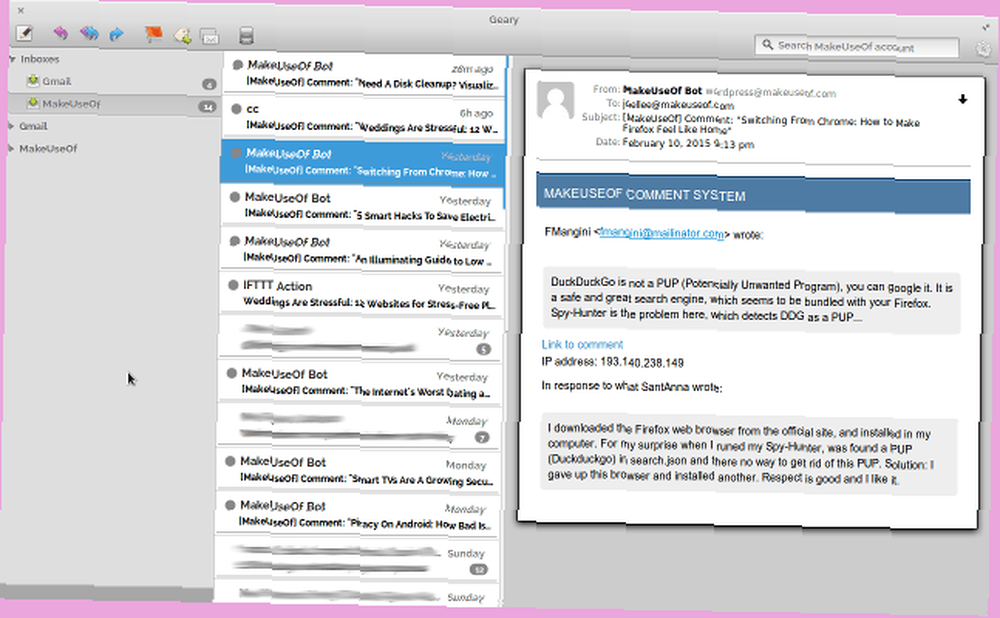The height and width of the screenshot is (618, 1000).
Task: Open the gear application menu
Action: click(983, 49)
